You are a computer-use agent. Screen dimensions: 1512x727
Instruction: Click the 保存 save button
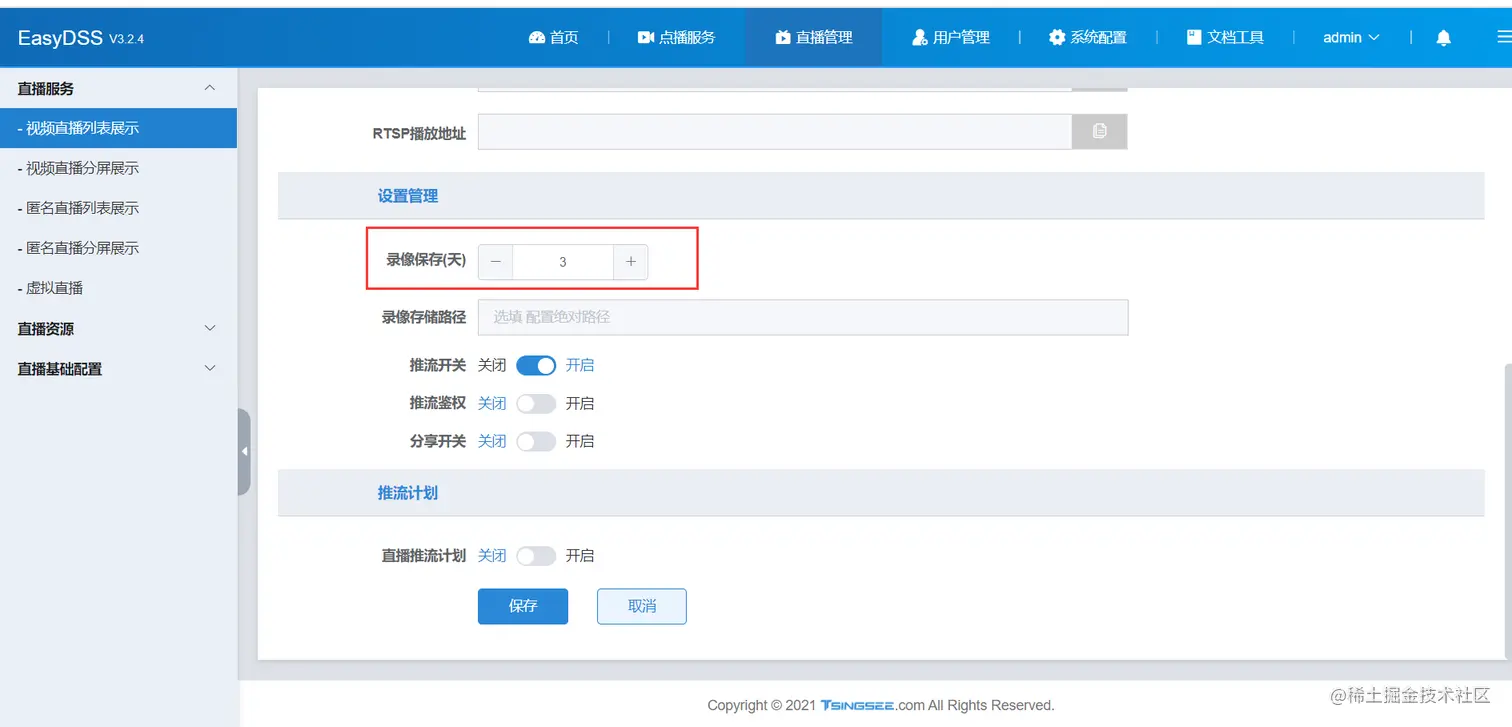pos(523,606)
